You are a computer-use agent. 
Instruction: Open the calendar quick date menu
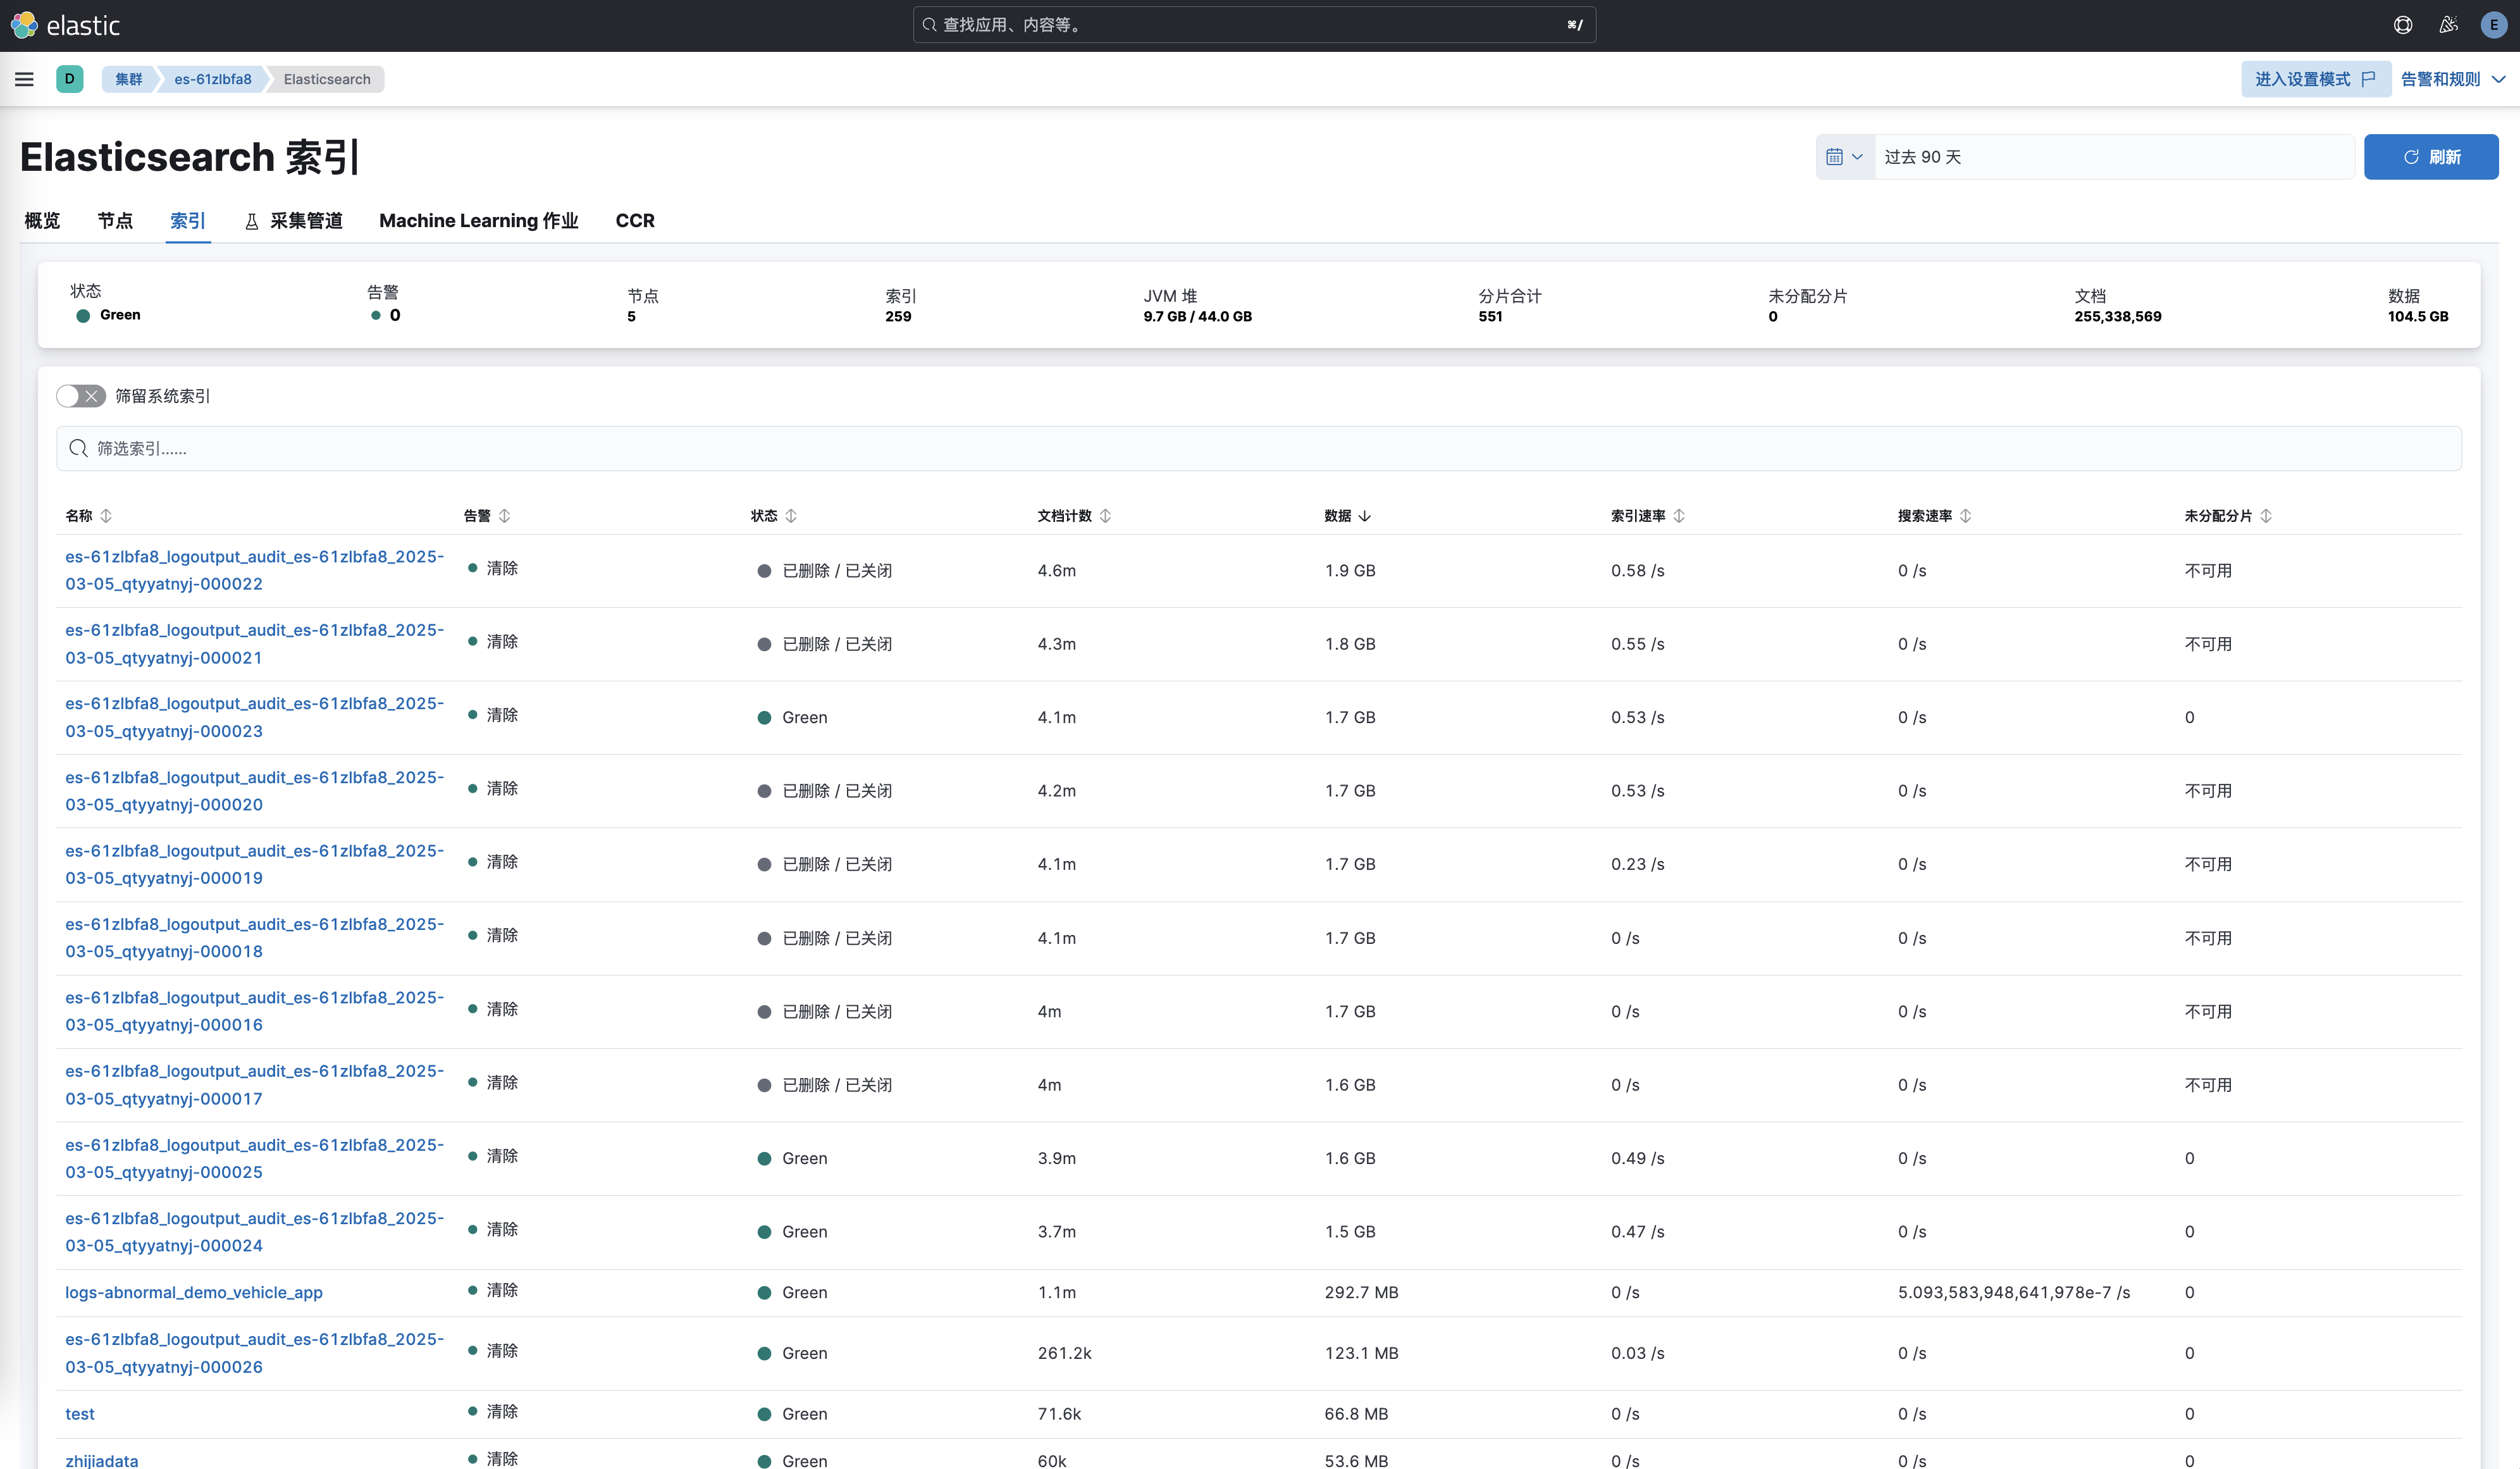[1844, 157]
